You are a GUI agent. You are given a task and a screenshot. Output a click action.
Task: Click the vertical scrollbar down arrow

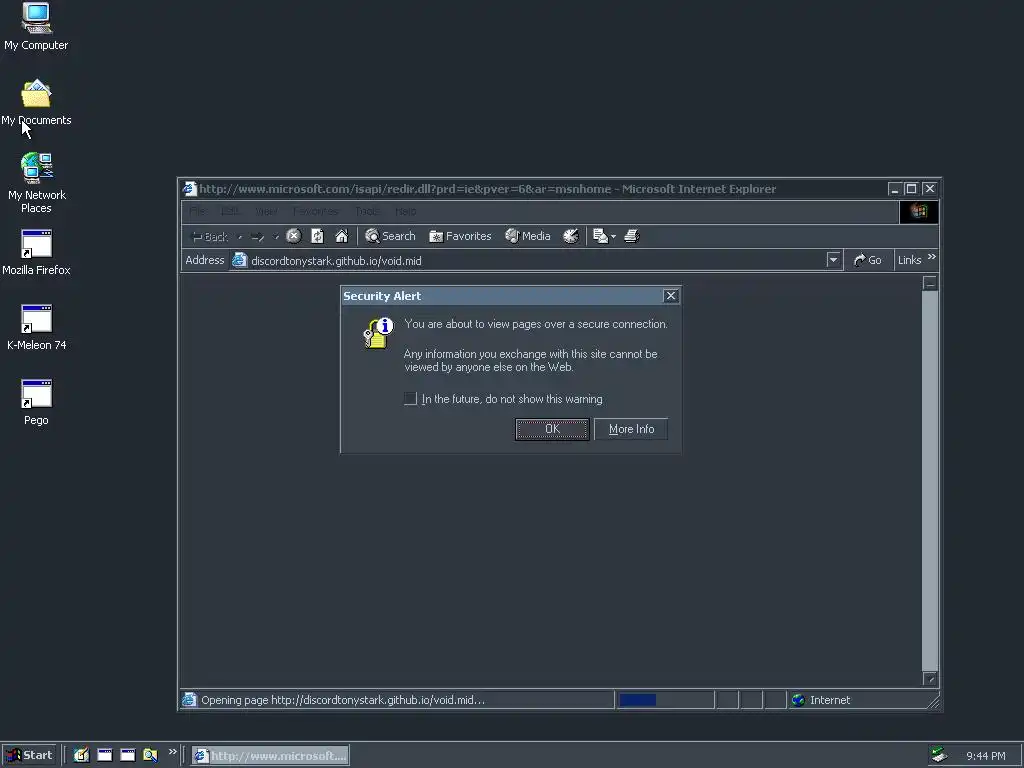(930, 679)
